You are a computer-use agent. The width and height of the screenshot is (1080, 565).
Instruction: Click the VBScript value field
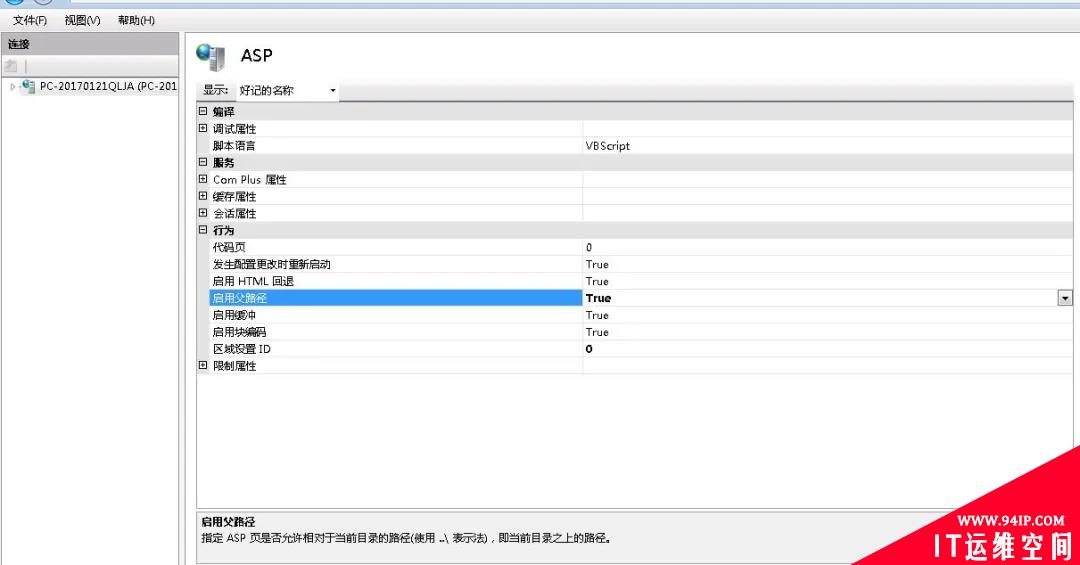(827, 145)
